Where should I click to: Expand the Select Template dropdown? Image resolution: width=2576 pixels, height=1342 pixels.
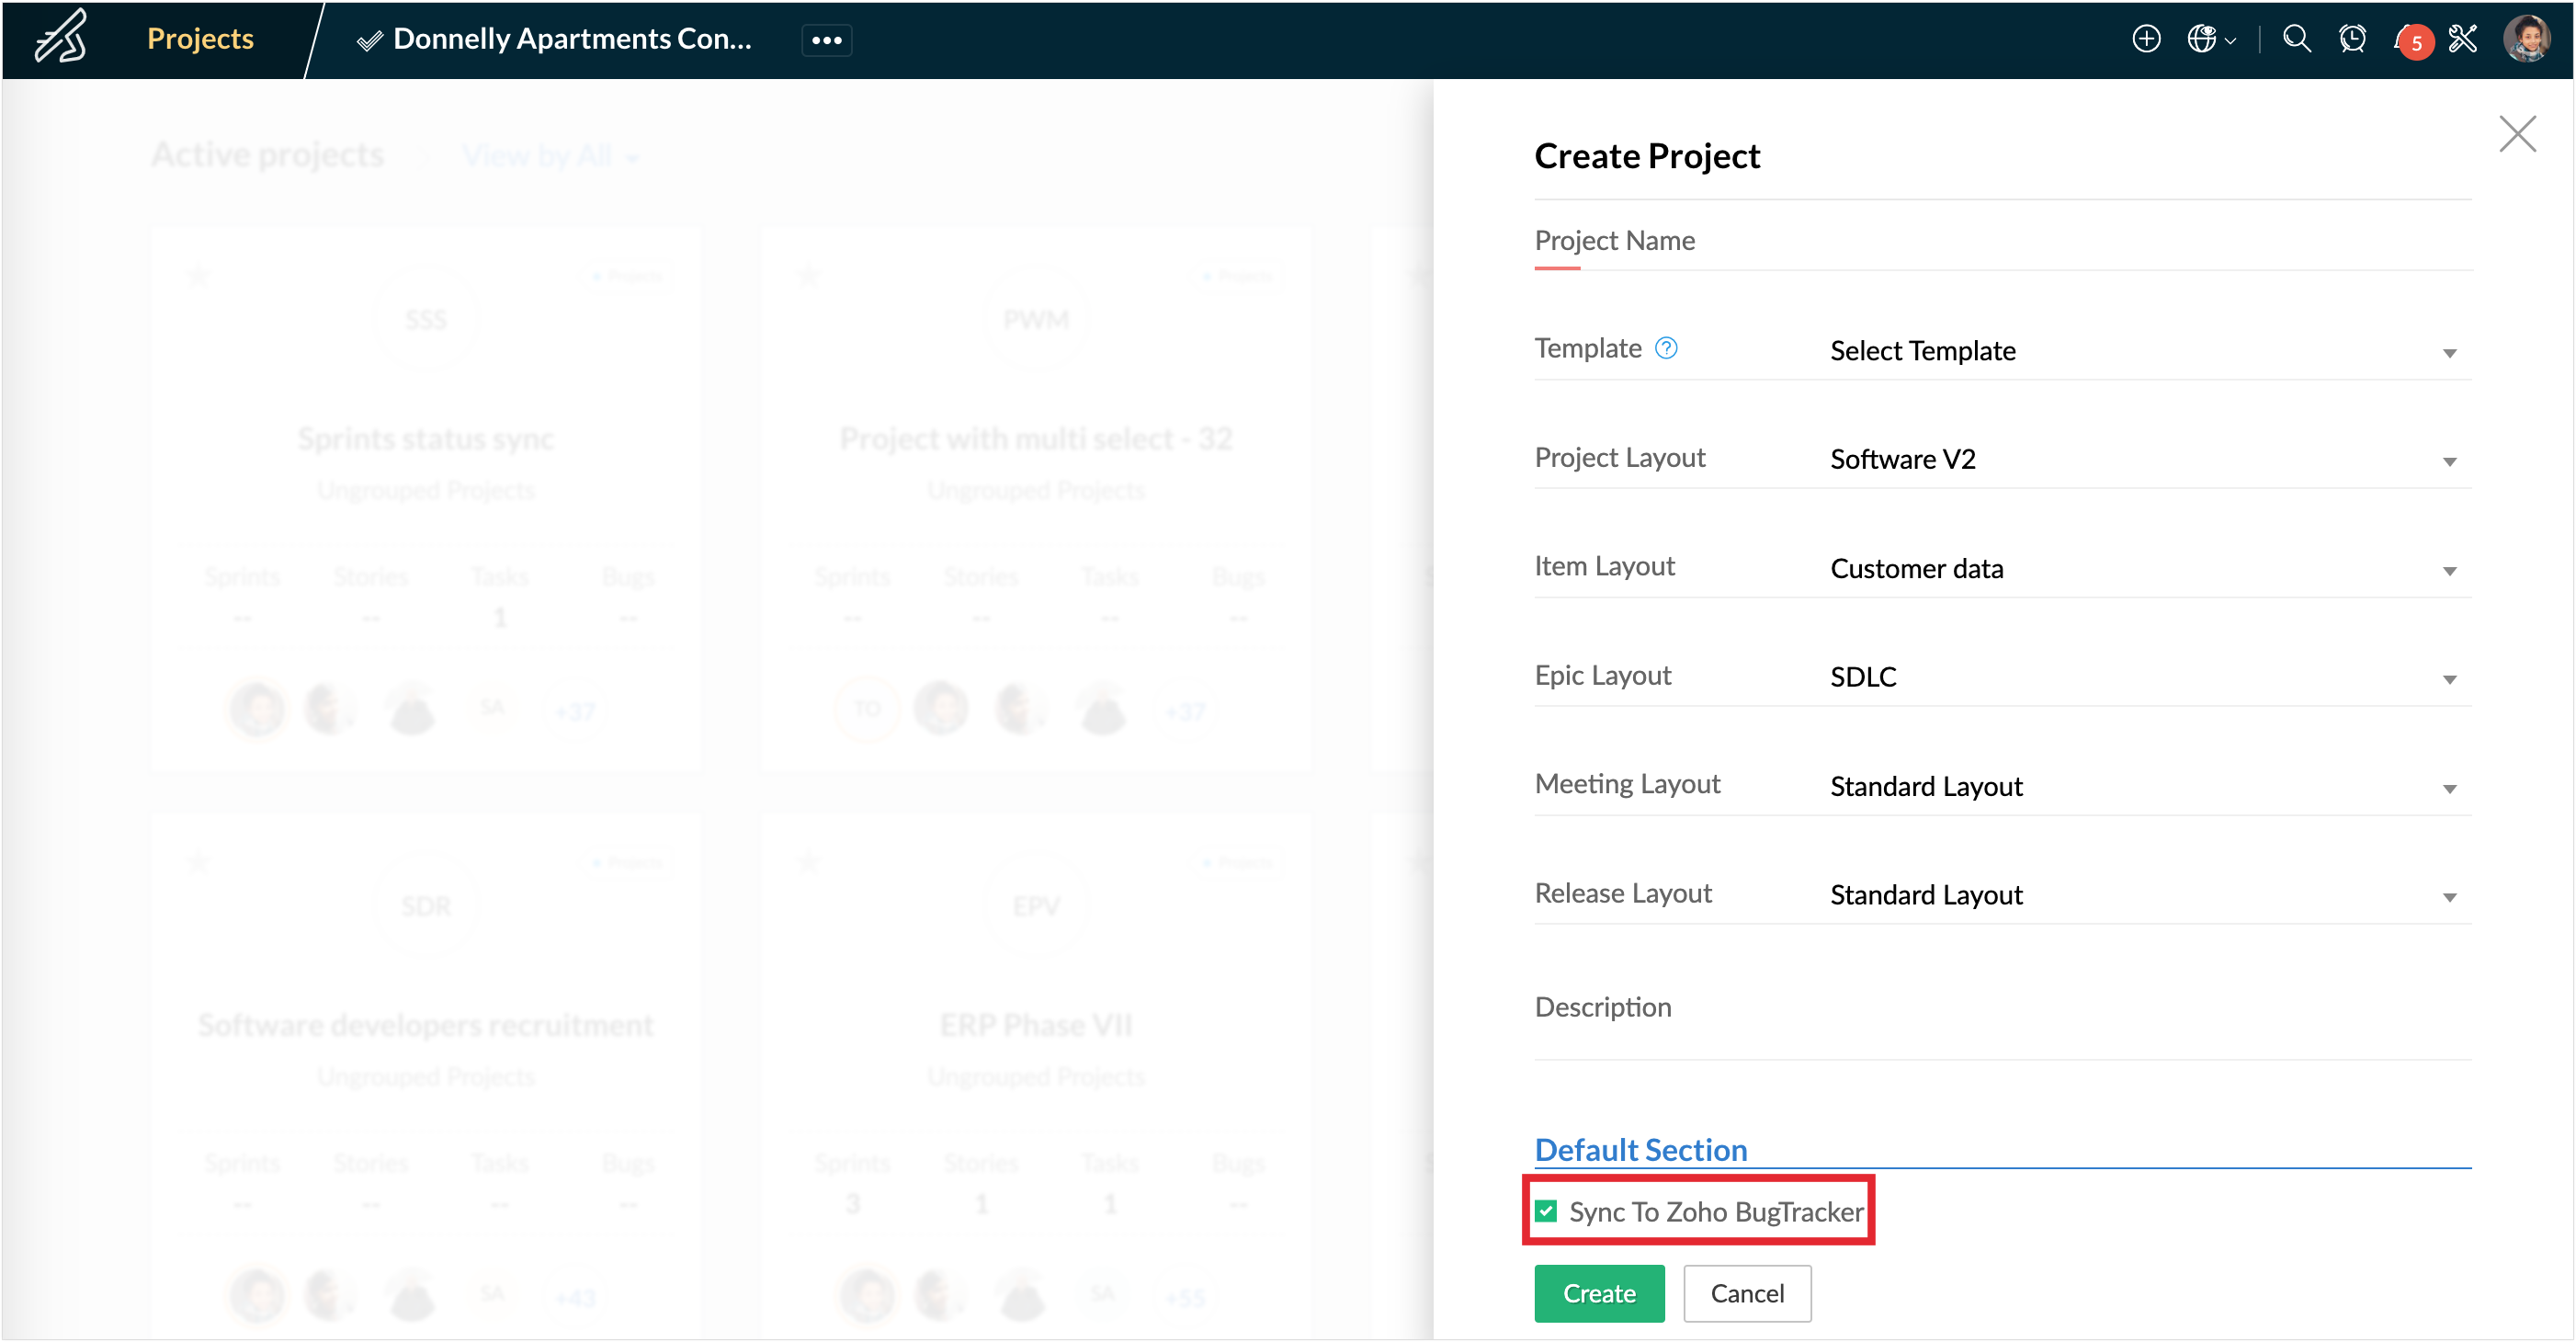click(x=2140, y=351)
